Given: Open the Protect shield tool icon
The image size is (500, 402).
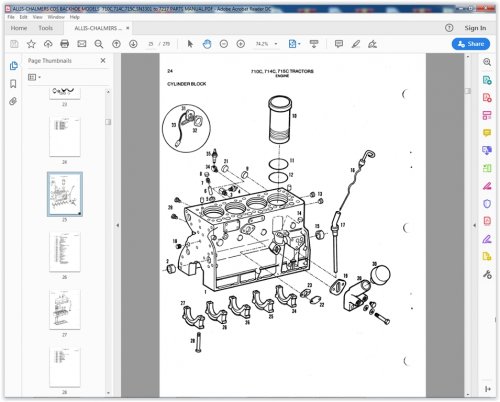Looking at the screenshot, I should [487, 204].
